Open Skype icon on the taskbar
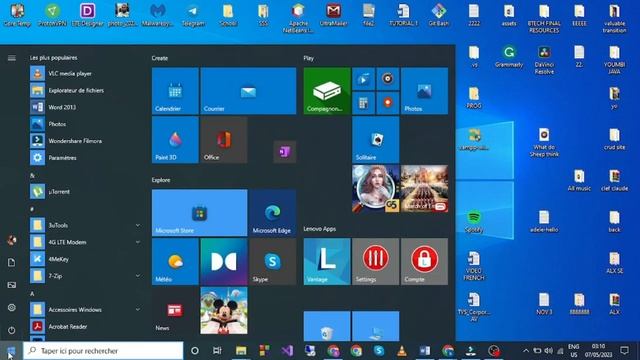Screen dimensions: 640x360 (379, 351)
